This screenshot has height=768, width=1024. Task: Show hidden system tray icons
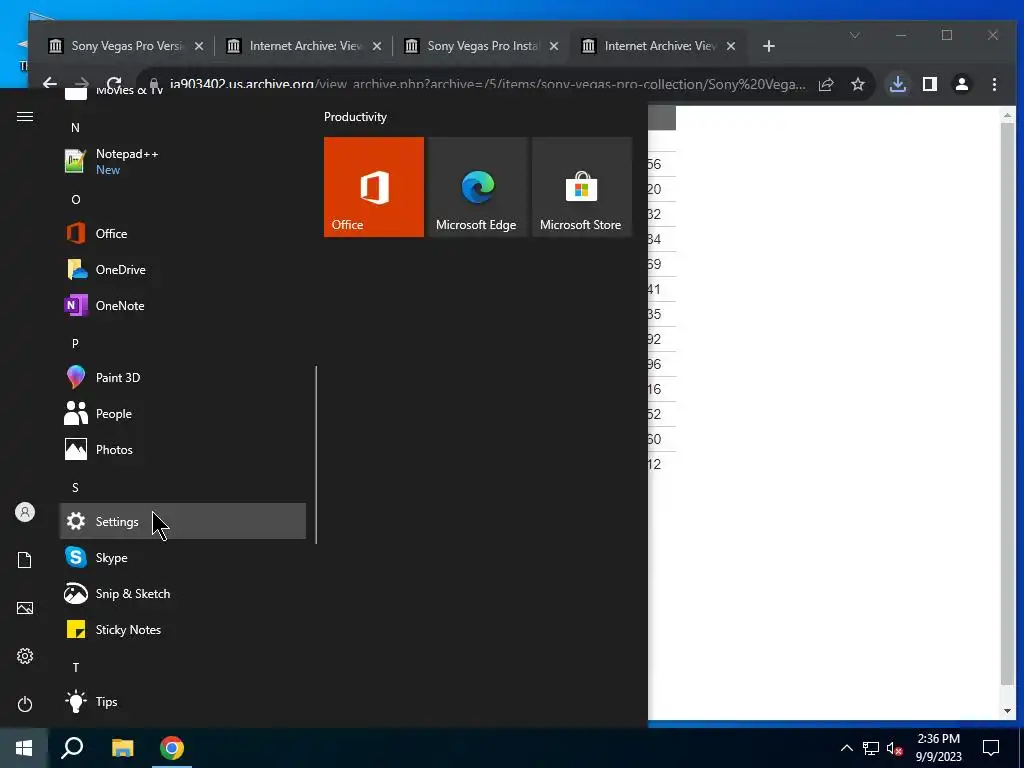pos(846,748)
